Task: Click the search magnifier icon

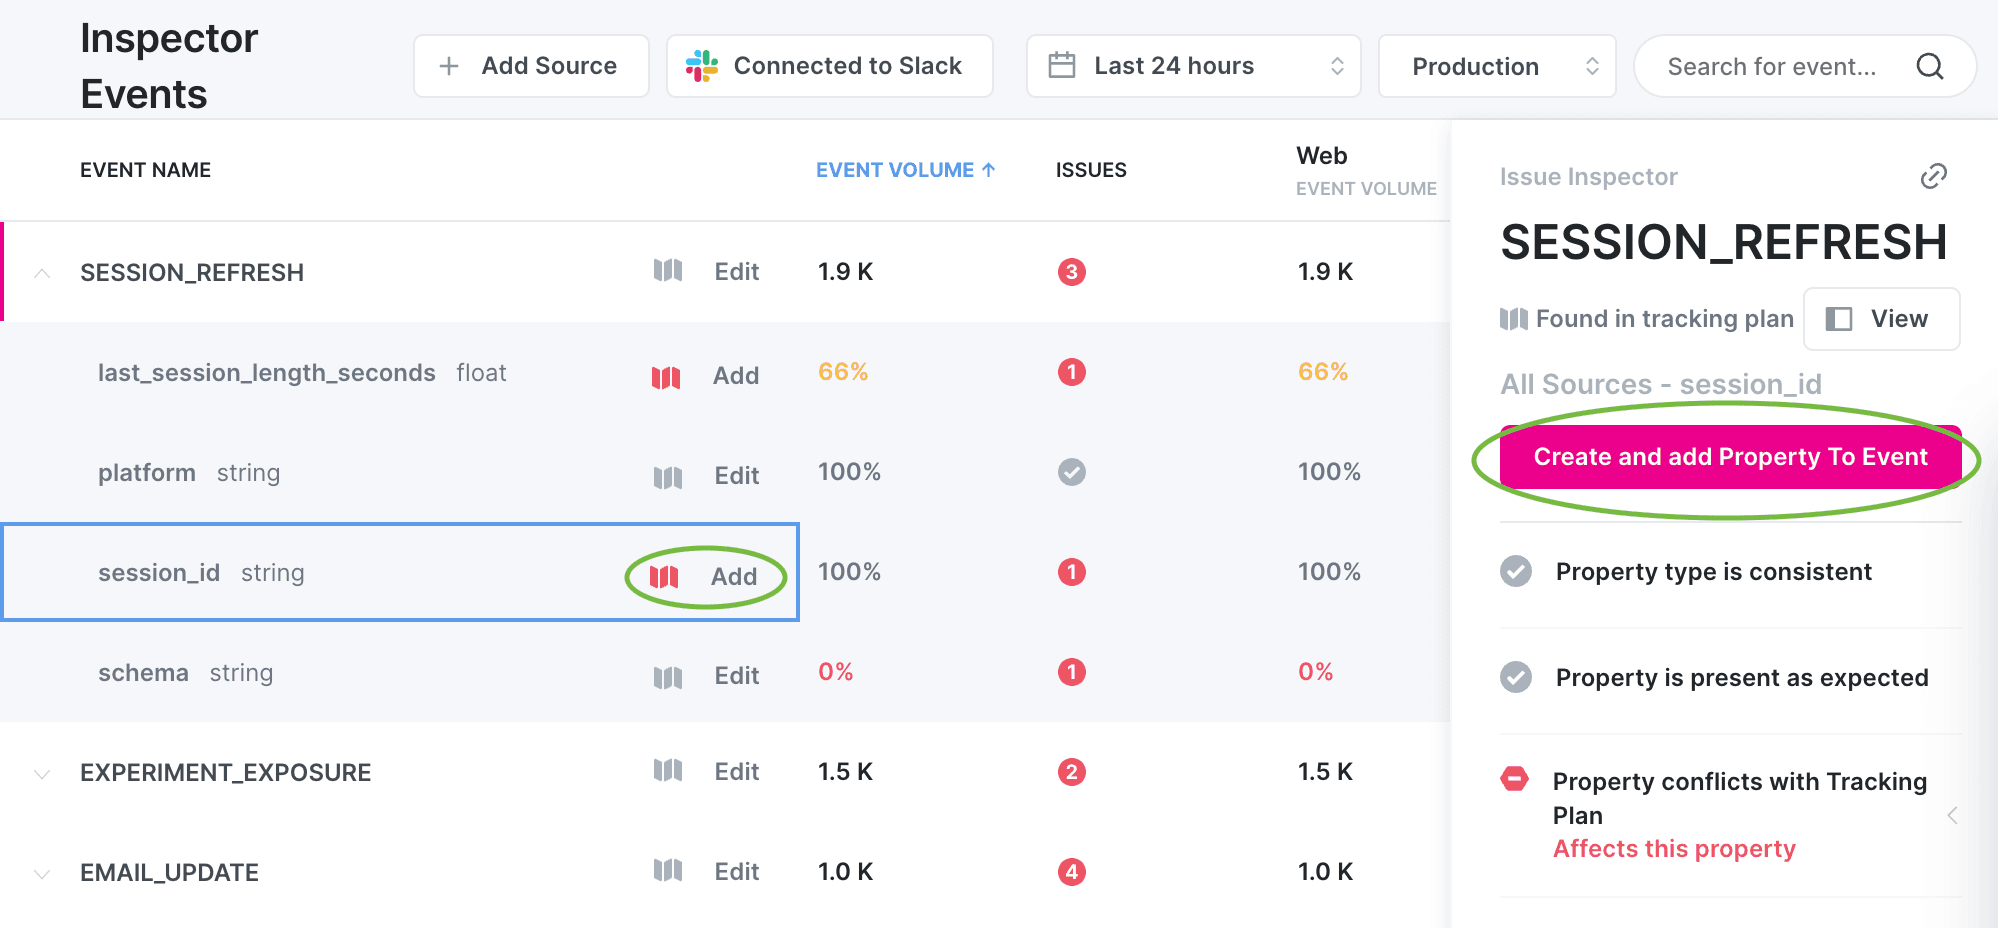Action: (x=1929, y=67)
